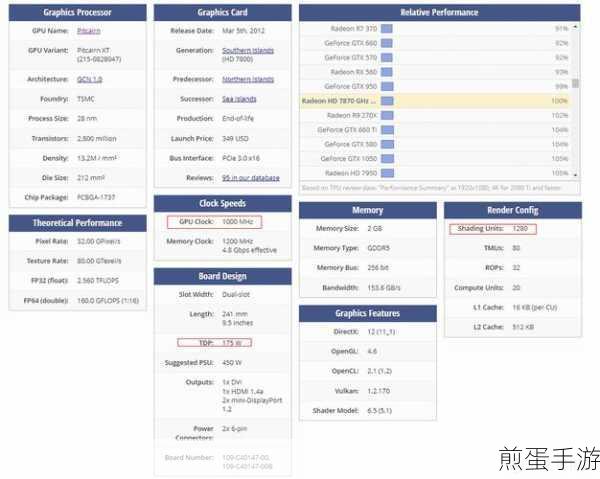Click the '28 nm' process size value
600x479 pixels.
[87, 119]
